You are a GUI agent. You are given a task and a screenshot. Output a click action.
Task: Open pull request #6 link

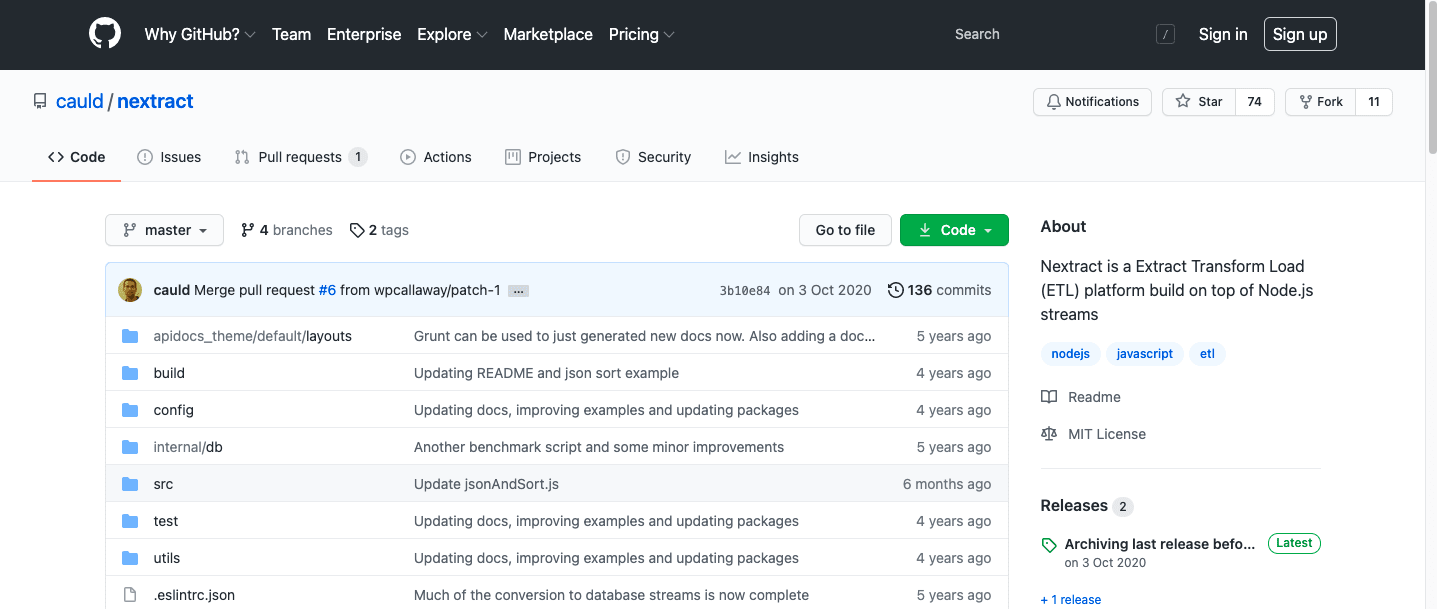327,290
